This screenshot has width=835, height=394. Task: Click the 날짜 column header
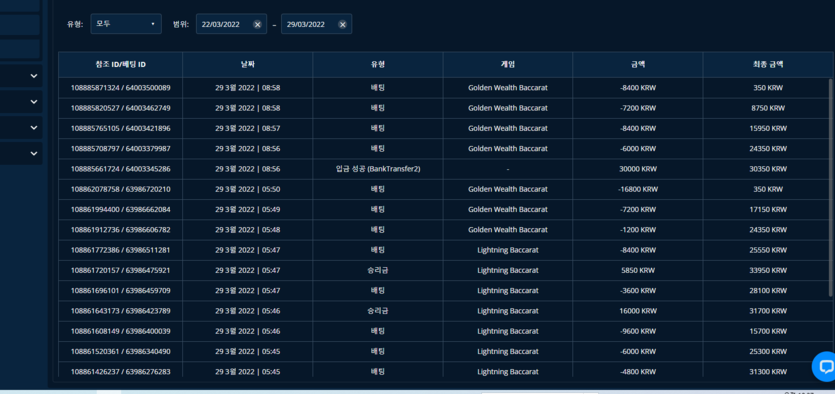tap(248, 64)
